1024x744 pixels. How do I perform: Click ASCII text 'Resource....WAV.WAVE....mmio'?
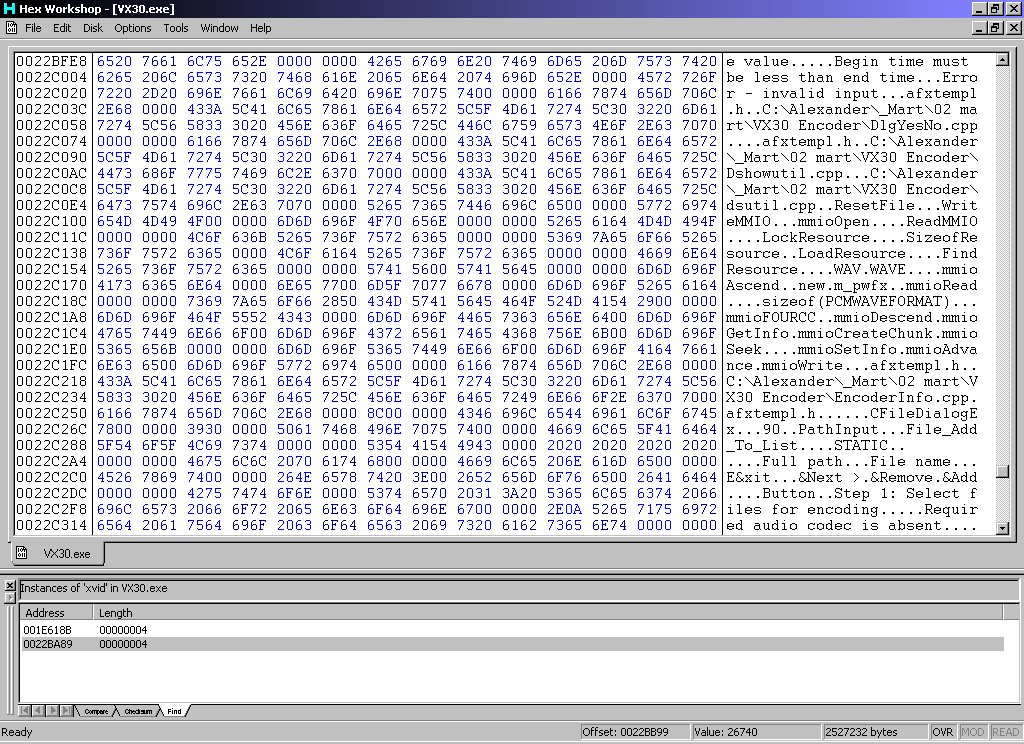[x=852, y=269]
